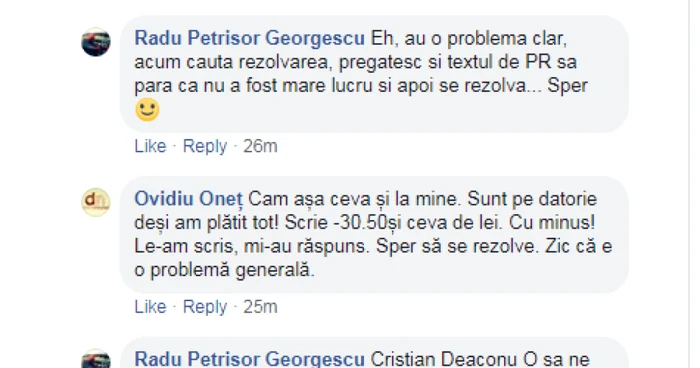This screenshot has width=700, height=368.
Task: Open Radu Petrisor Georgescu's avatar on top comment
Action: coord(96,42)
